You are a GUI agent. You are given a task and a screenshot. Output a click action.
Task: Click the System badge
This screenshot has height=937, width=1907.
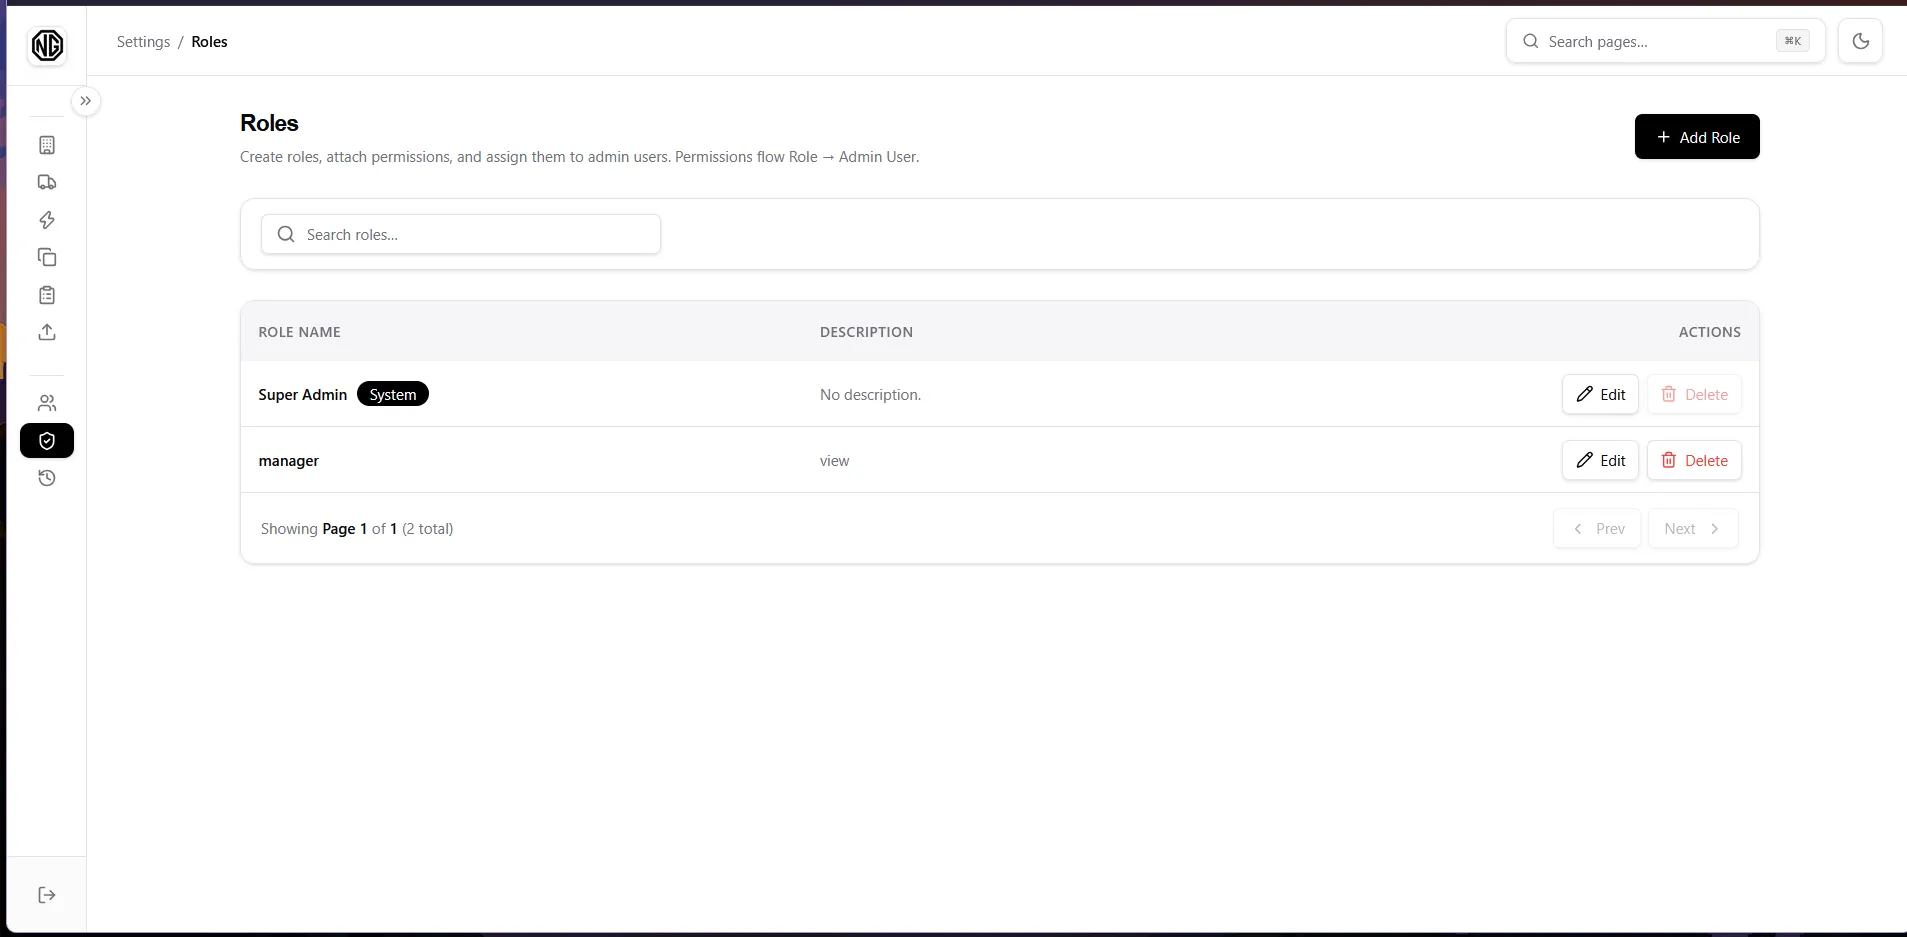coord(393,394)
